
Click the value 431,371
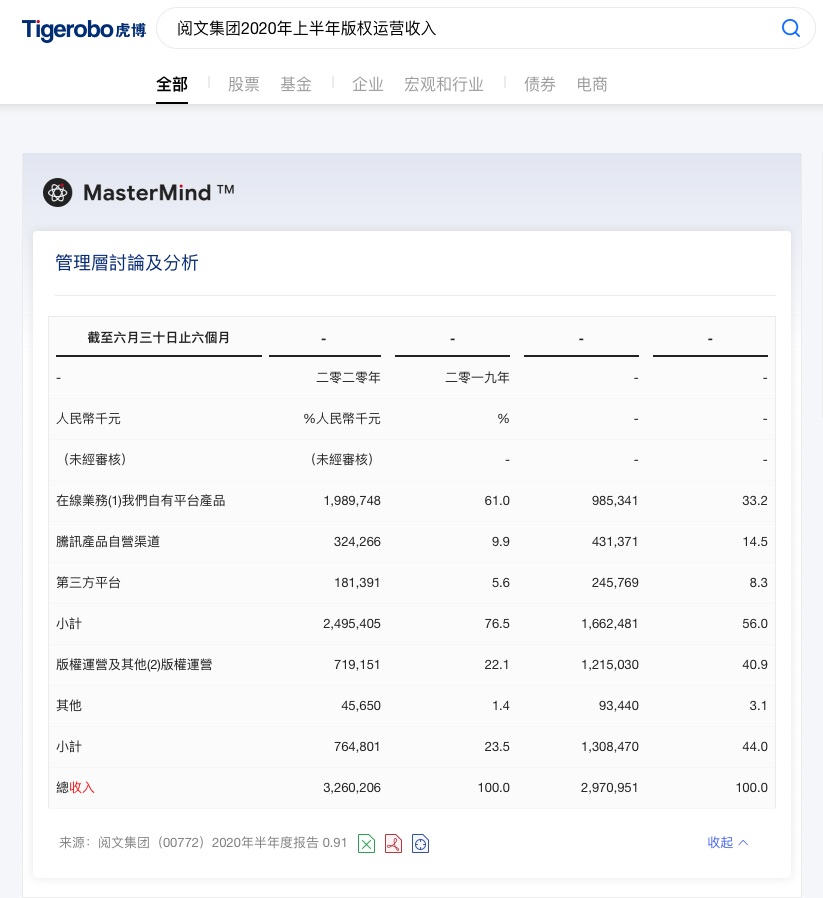coord(615,542)
